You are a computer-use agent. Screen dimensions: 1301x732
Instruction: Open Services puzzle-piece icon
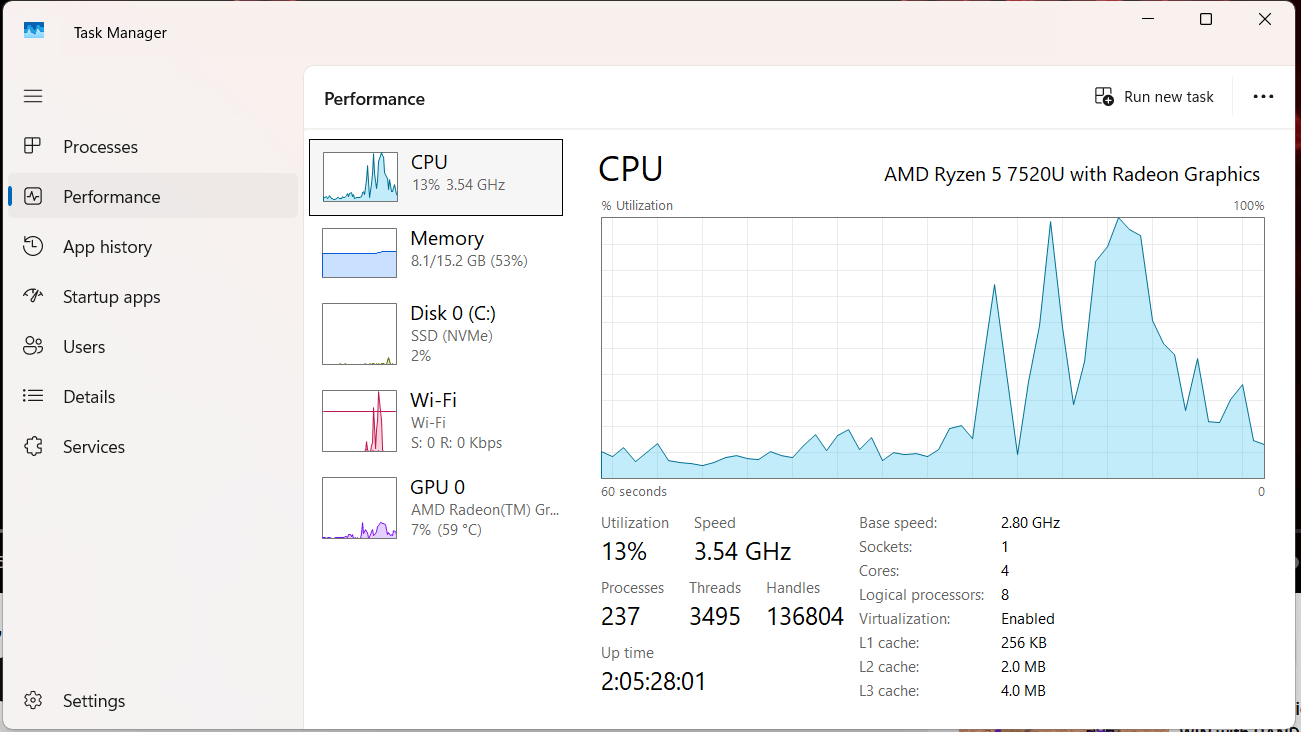[x=33, y=446]
